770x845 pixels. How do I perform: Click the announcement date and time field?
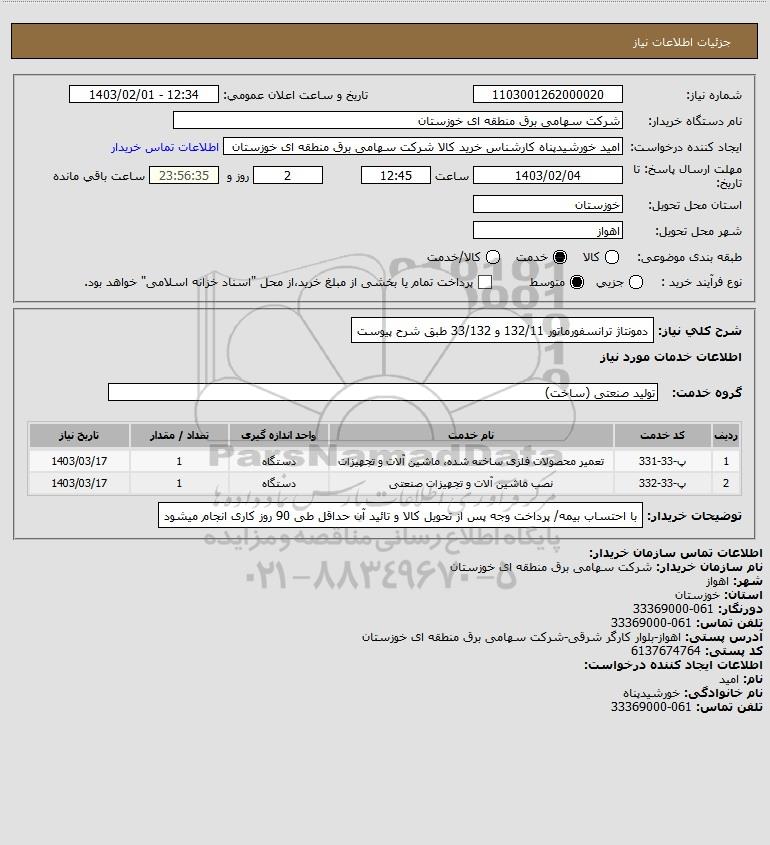[x=144, y=94]
